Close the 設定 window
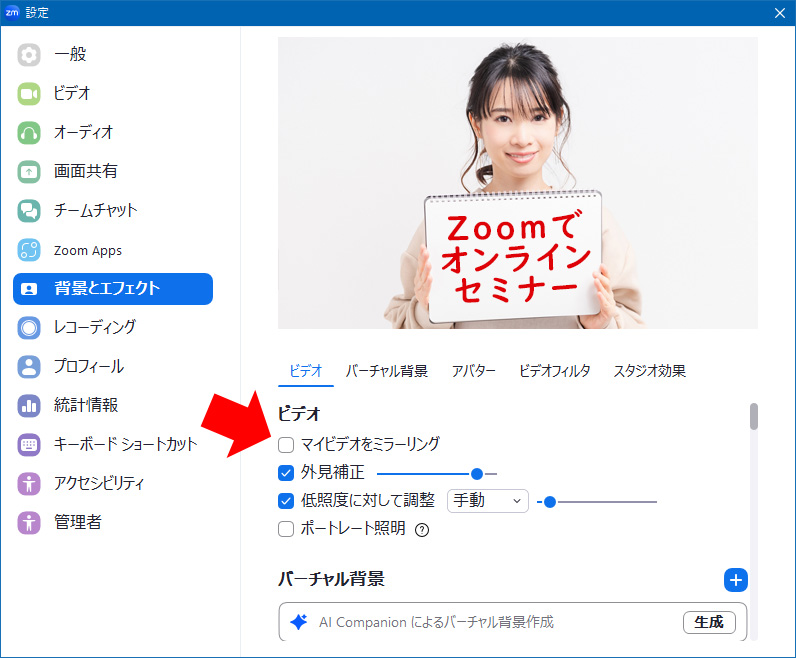The image size is (796, 658). pyautogui.click(x=780, y=13)
